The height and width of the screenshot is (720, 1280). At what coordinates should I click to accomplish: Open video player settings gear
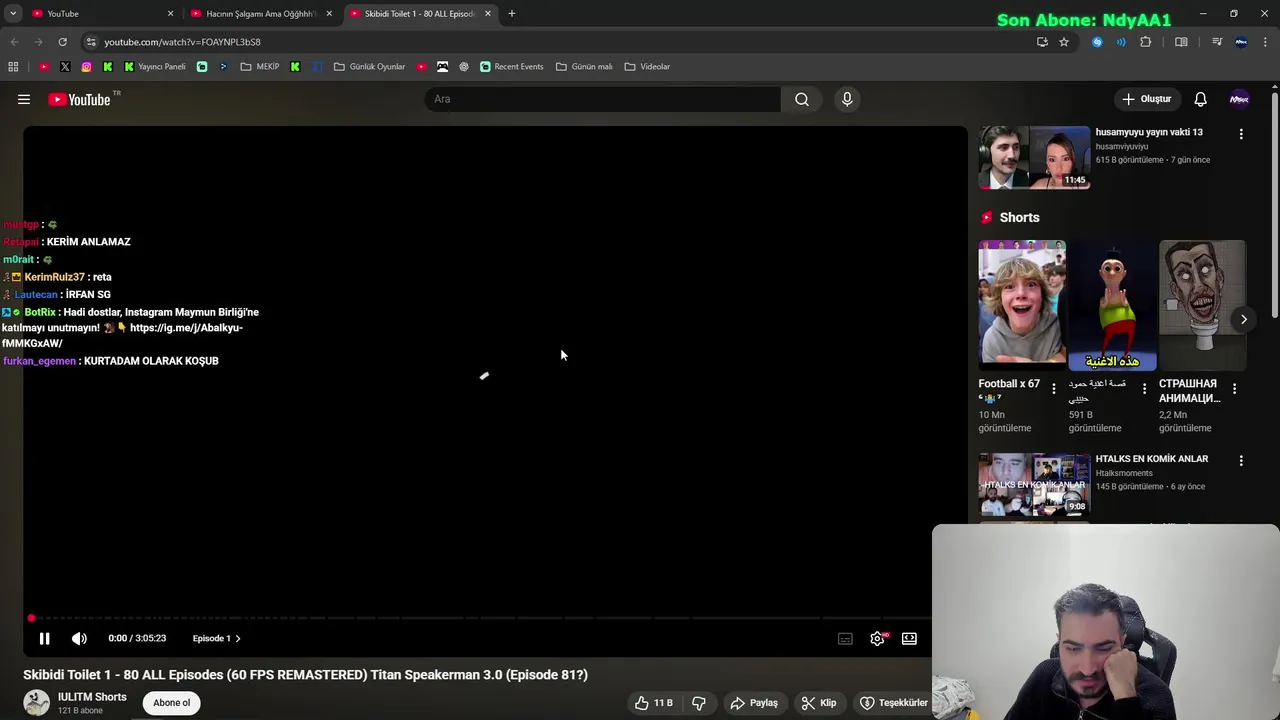(x=877, y=638)
